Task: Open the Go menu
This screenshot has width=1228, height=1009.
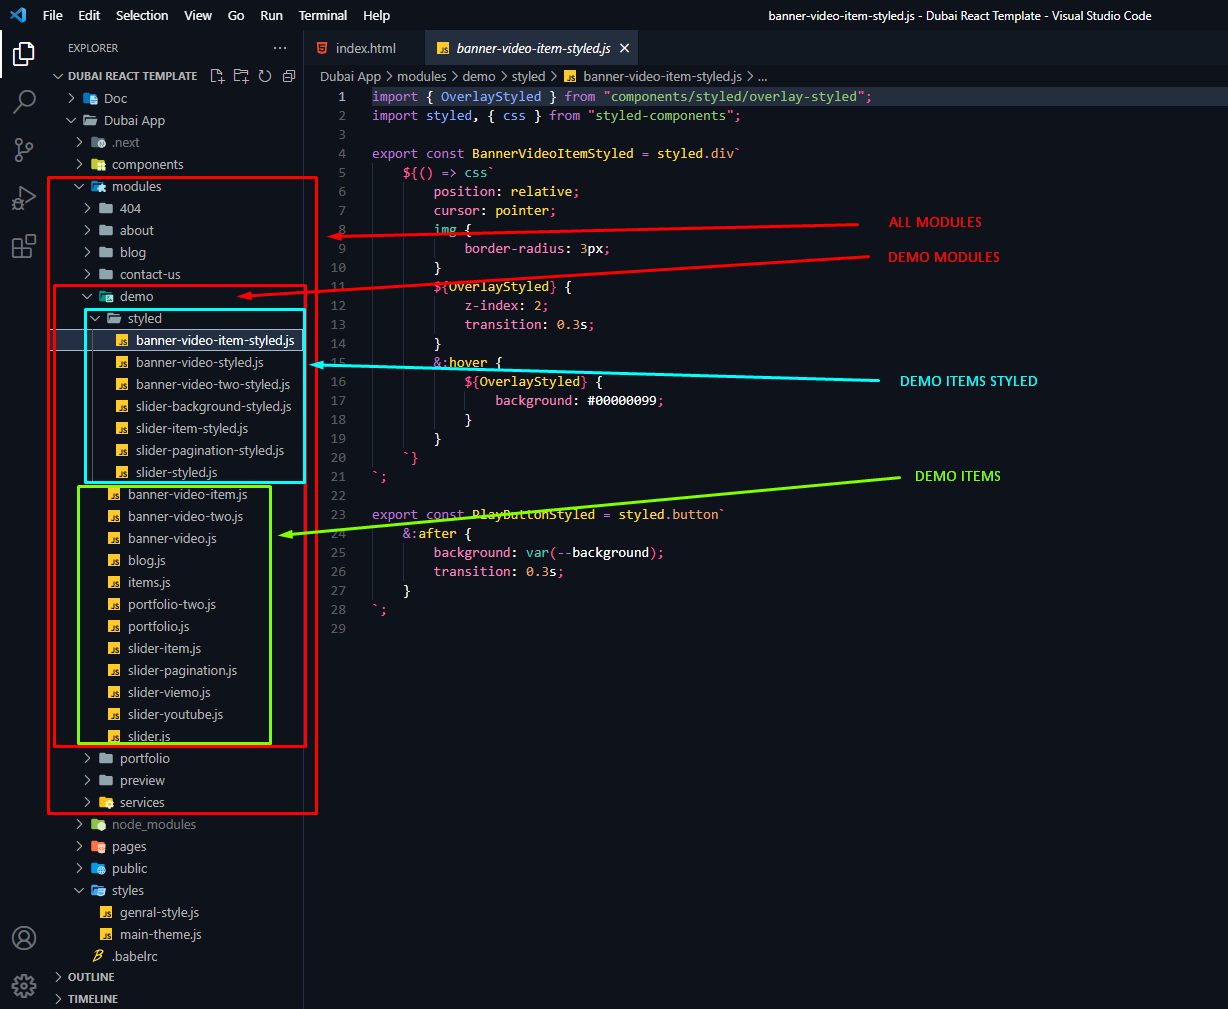Action: (236, 15)
